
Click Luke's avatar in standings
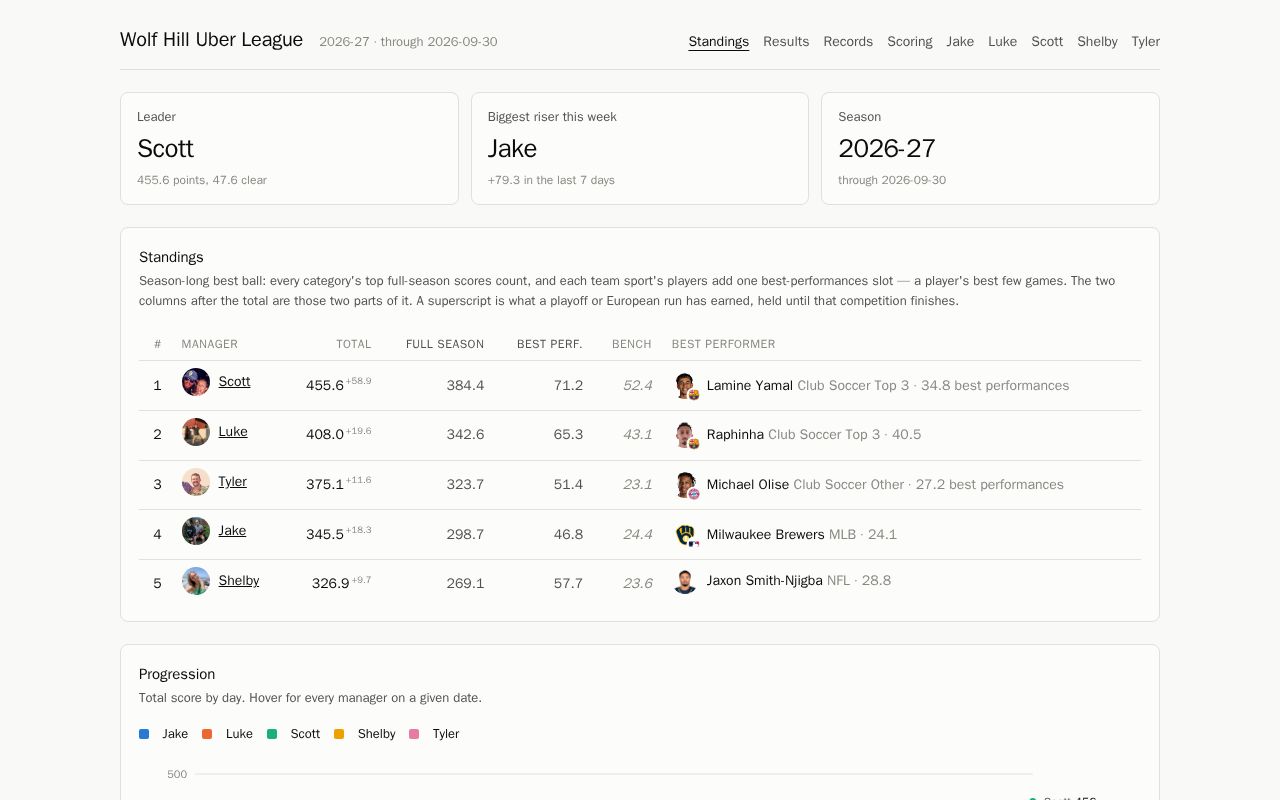tap(196, 432)
